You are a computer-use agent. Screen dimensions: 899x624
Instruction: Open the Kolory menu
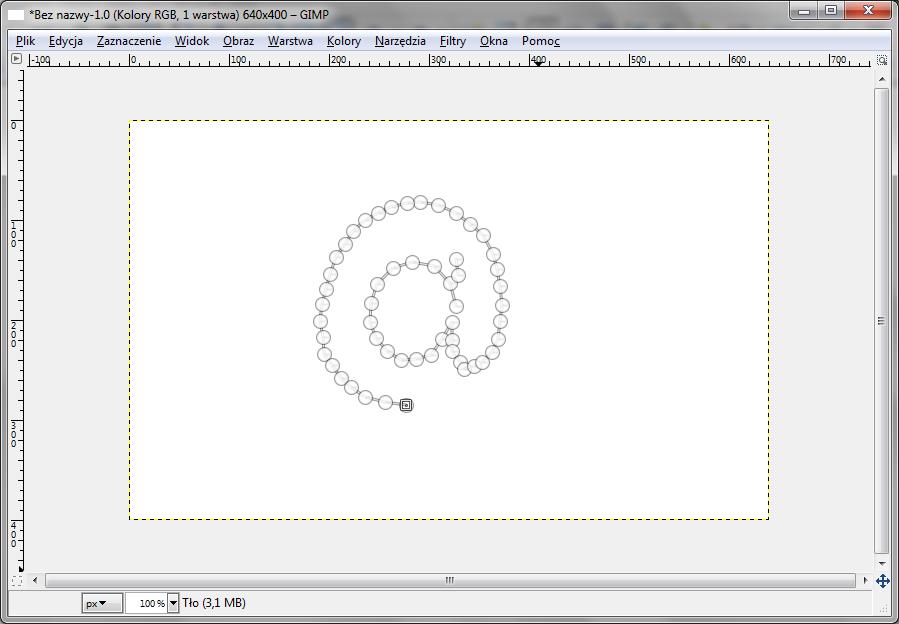click(344, 41)
